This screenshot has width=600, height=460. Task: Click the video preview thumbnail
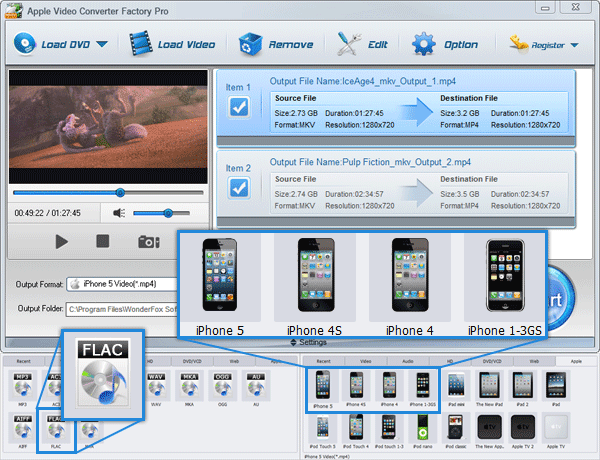point(108,127)
